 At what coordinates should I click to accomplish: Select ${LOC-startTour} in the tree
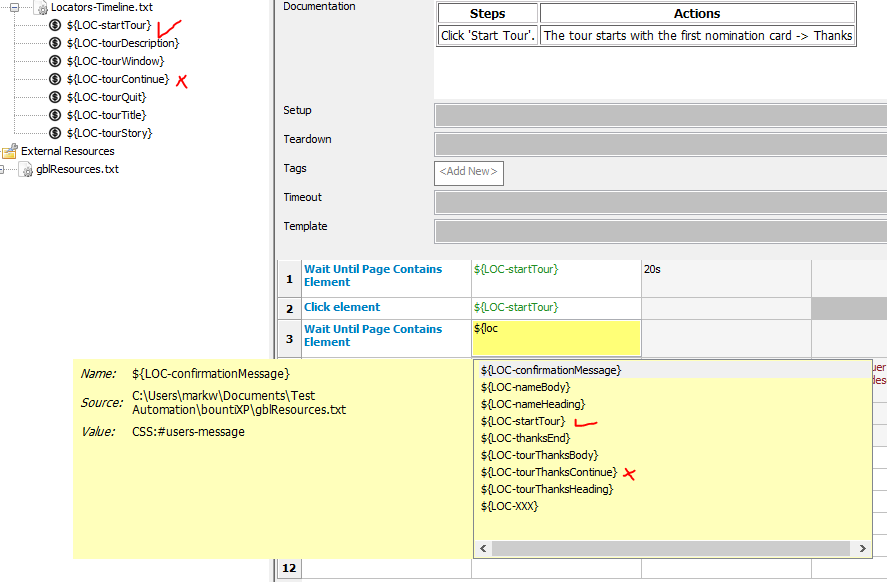tap(109, 25)
